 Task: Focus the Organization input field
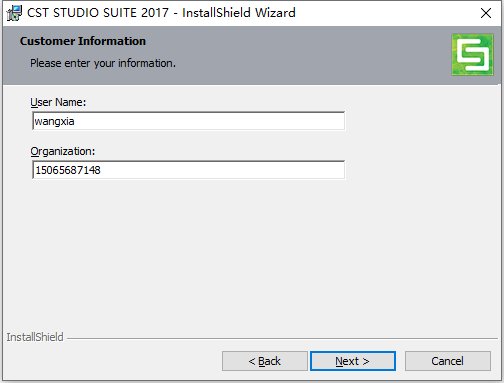[x=189, y=170]
